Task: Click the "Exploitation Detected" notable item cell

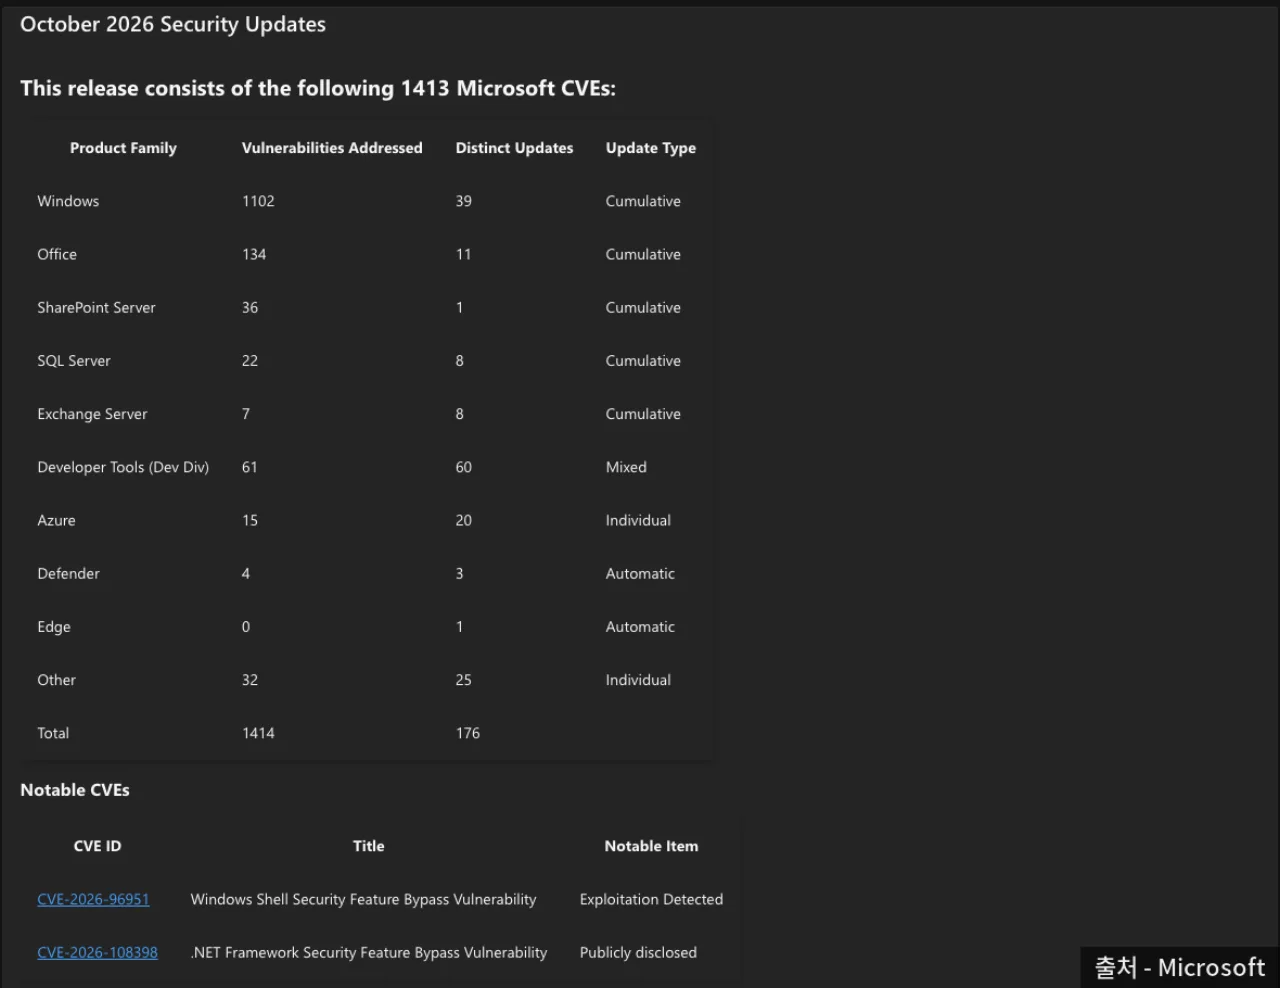Action: [651, 899]
